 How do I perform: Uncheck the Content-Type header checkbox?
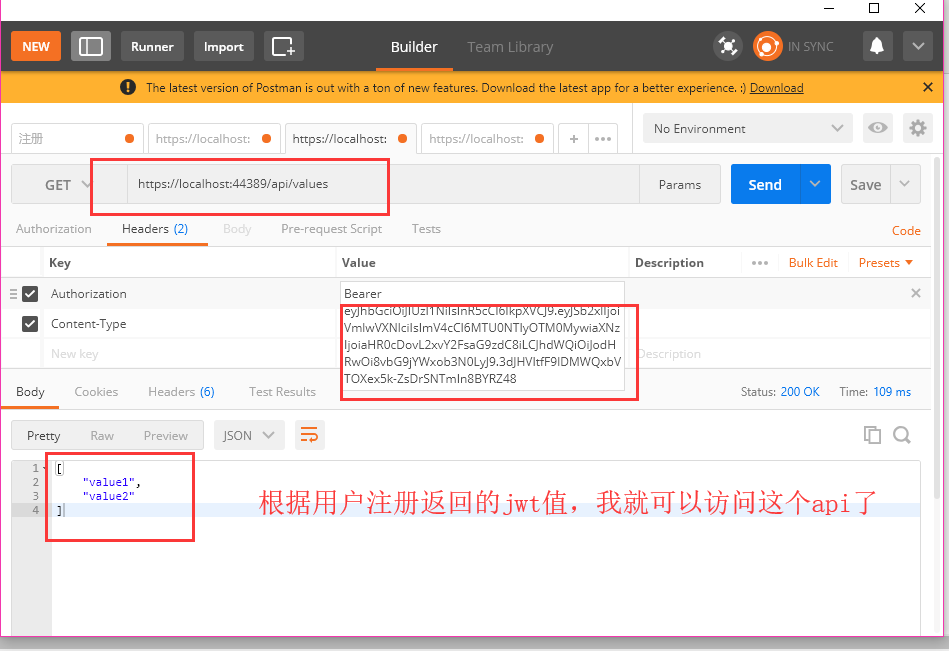pyautogui.click(x=30, y=324)
